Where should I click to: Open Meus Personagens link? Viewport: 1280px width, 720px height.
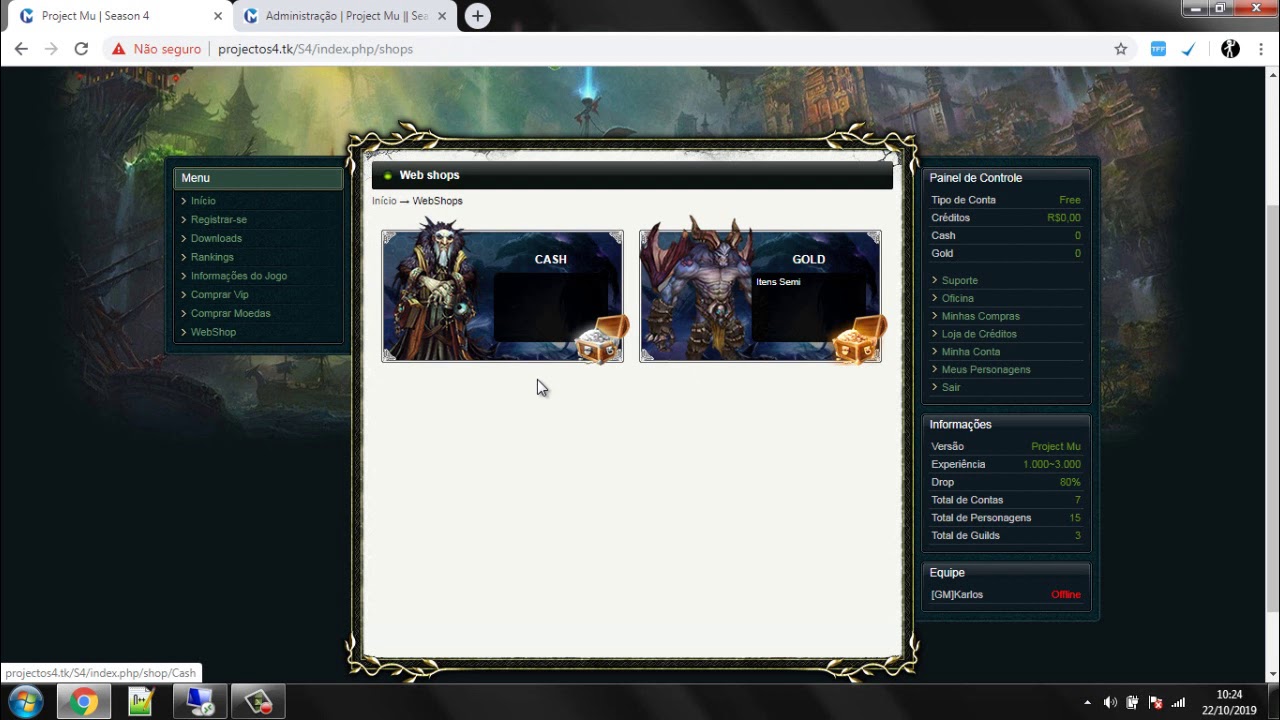click(986, 370)
